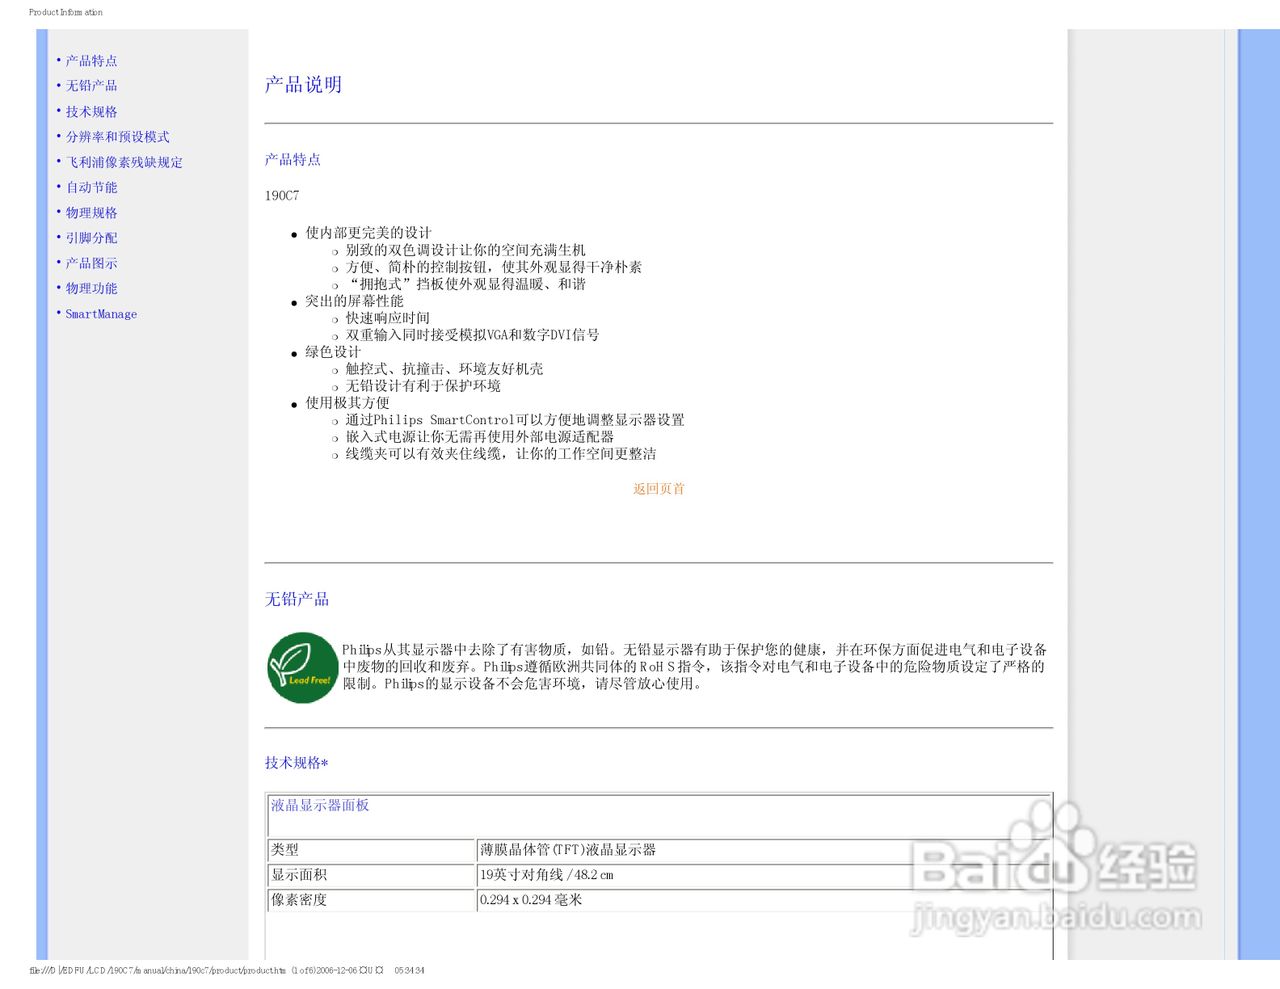Viewport: 1280px width, 989px height.
Task: Click the 返回页首 link
Action: tap(658, 489)
